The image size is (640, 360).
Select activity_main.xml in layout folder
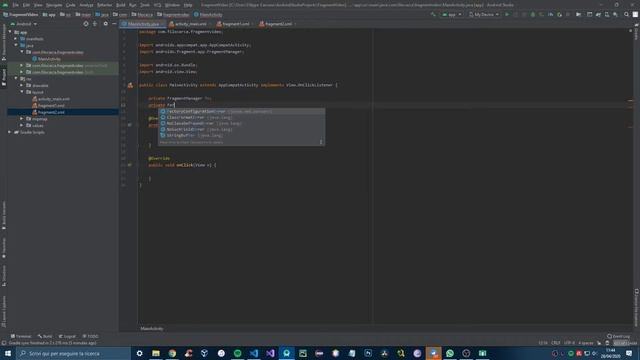click(54, 99)
